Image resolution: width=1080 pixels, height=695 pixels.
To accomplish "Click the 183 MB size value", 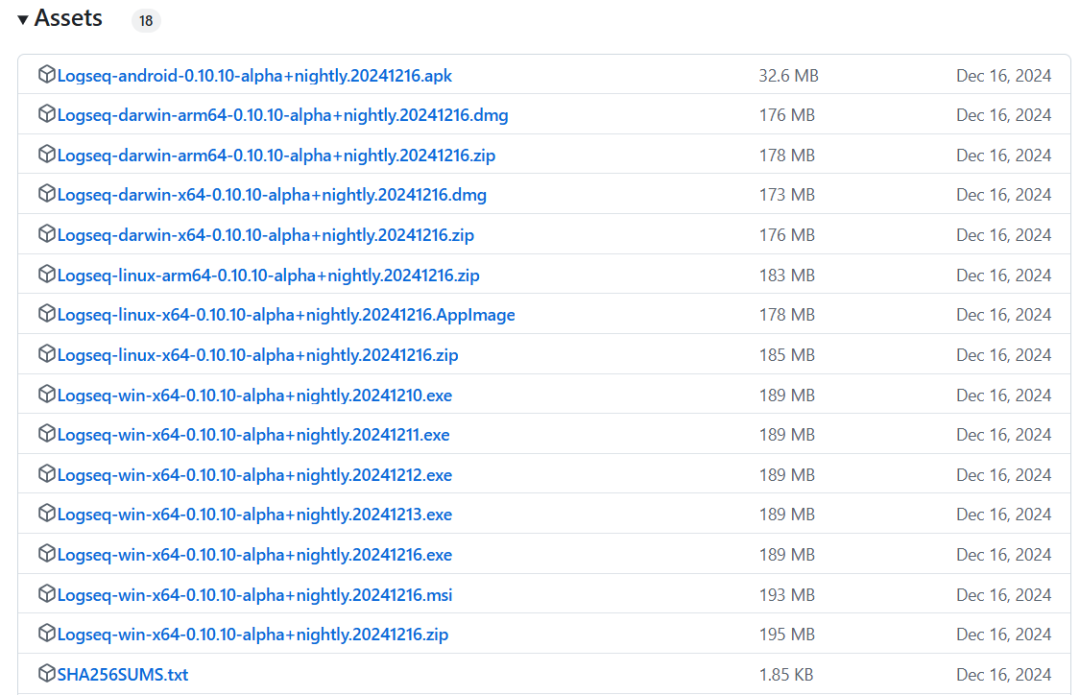I will (x=787, y=276).
